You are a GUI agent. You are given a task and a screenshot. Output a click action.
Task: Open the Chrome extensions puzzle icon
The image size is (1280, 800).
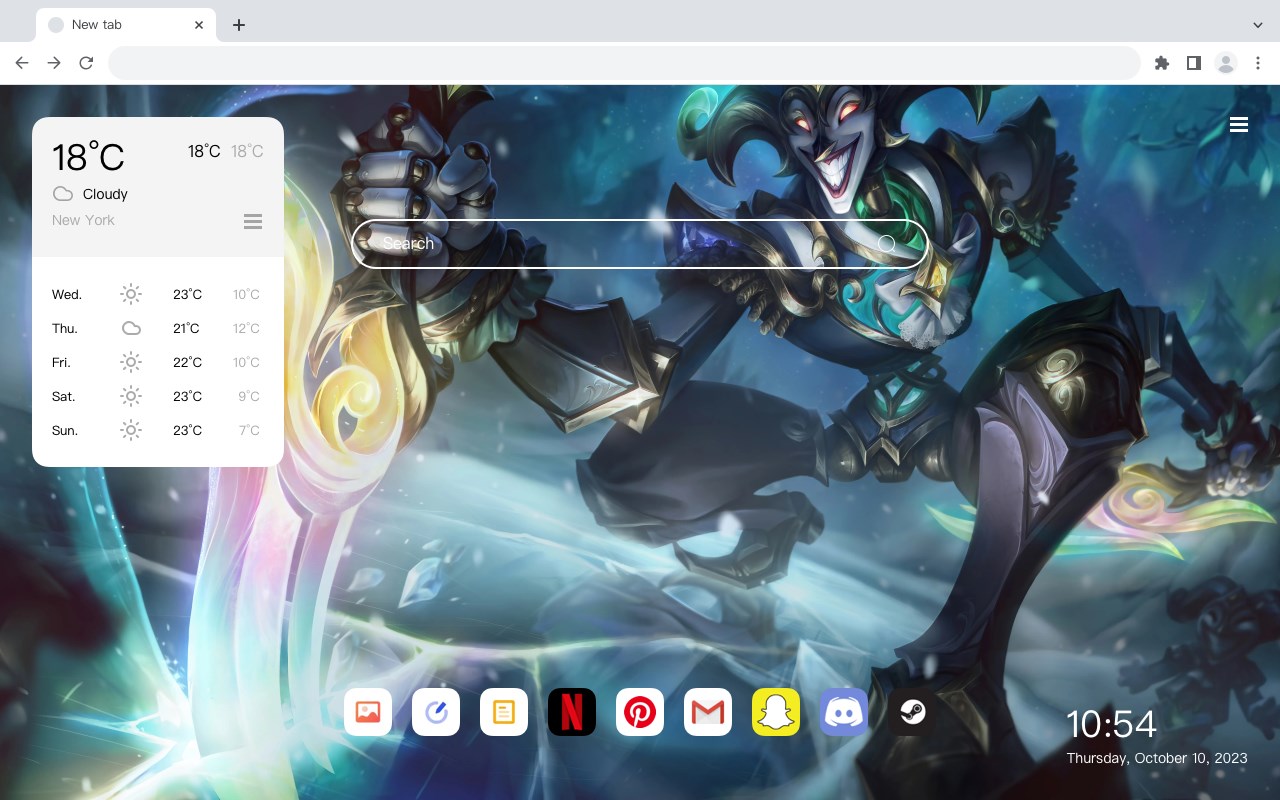1161,63
